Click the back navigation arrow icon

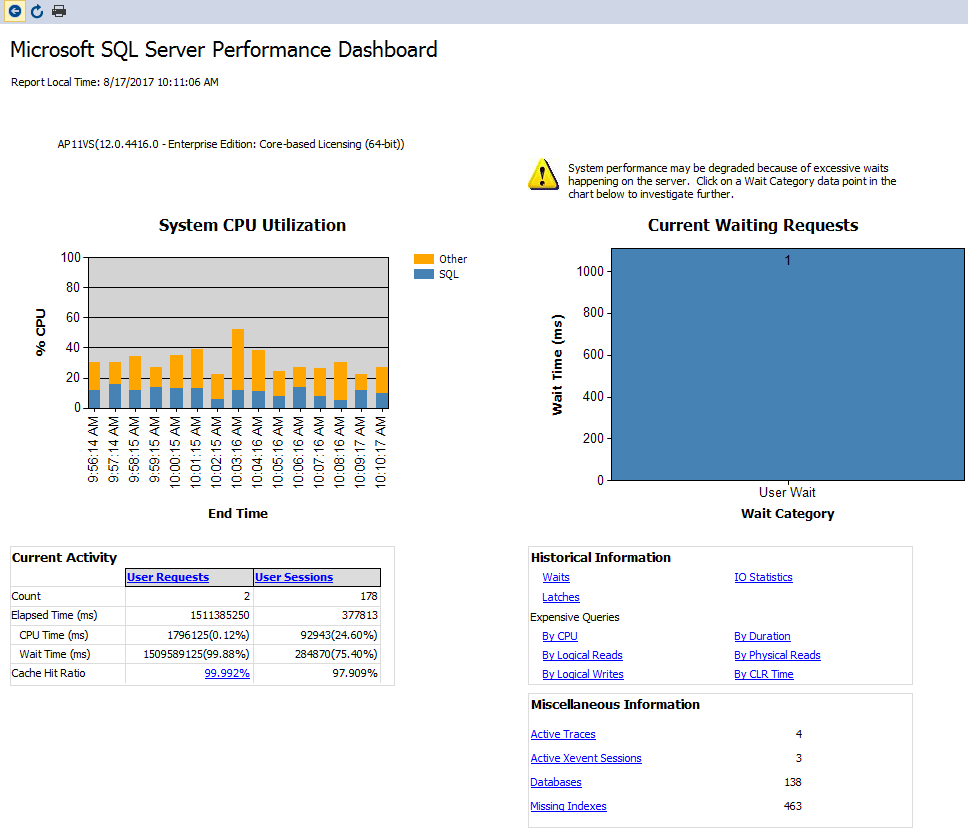coord(15,11)
